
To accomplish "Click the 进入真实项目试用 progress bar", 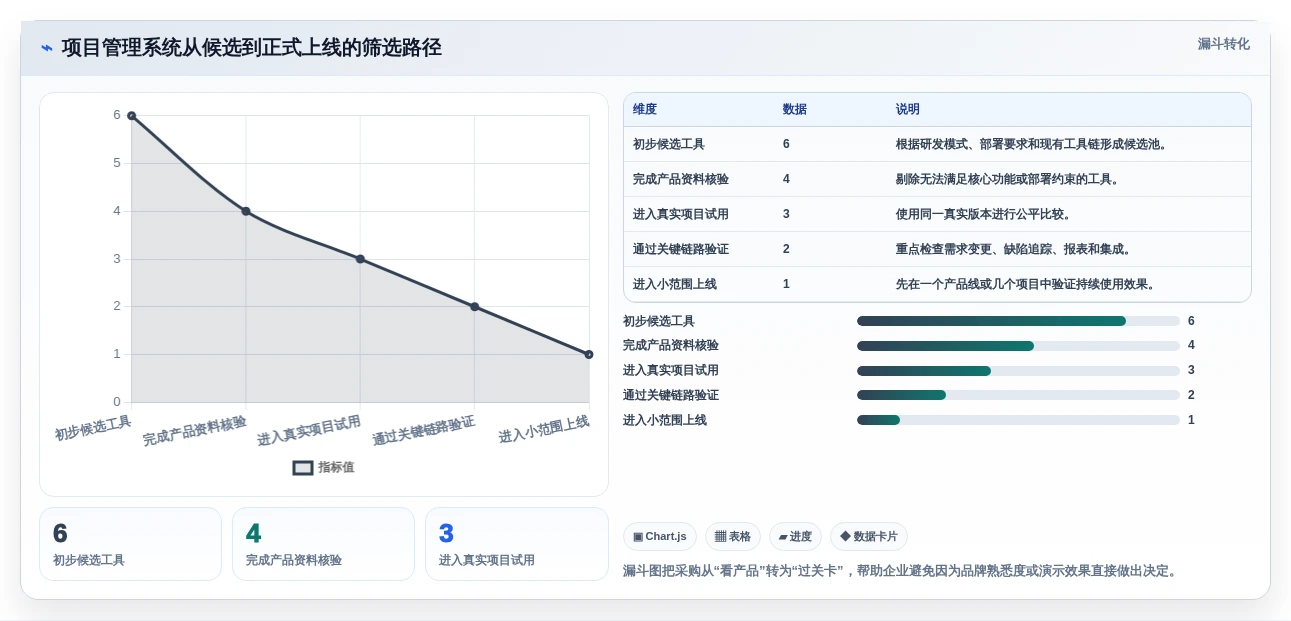I will pyautogui.click(x=1018, y=371).
